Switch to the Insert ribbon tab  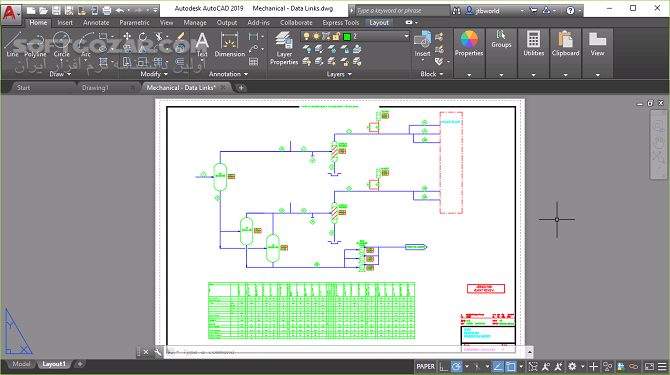pyautogui.click(x=65, y=23)
